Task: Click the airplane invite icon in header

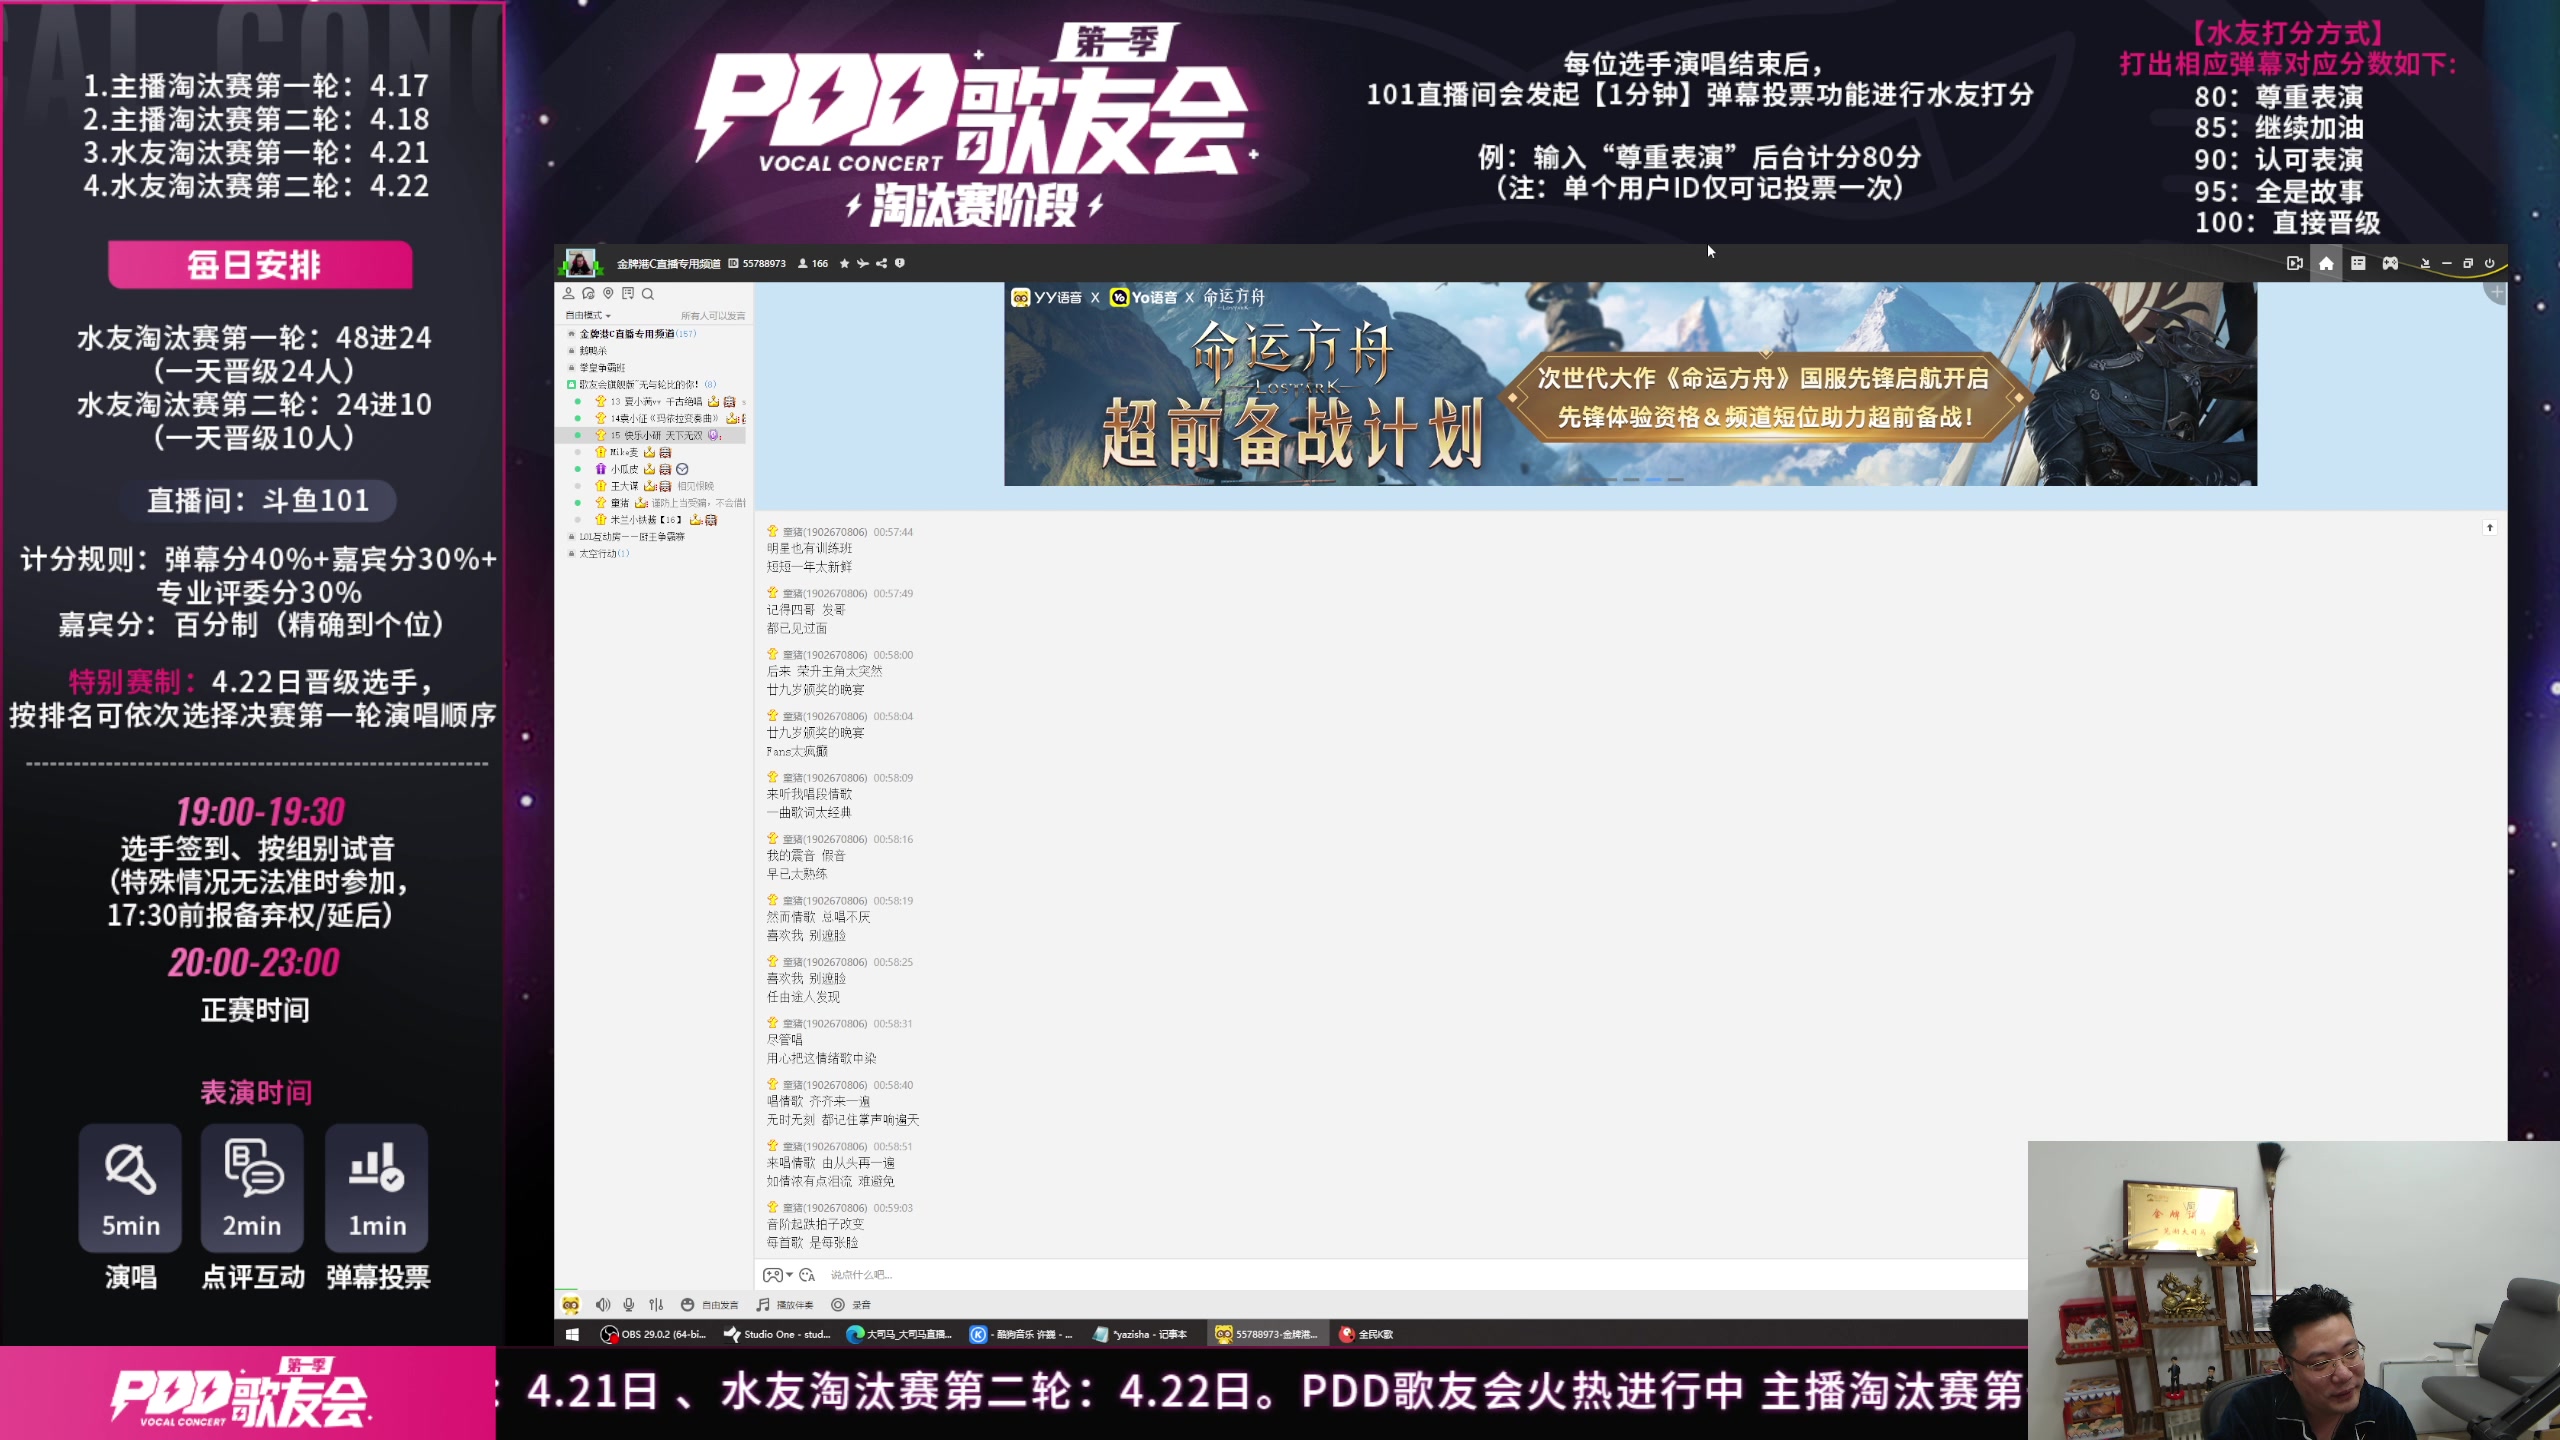Action: pyautogui.click(x=862, y=264)
